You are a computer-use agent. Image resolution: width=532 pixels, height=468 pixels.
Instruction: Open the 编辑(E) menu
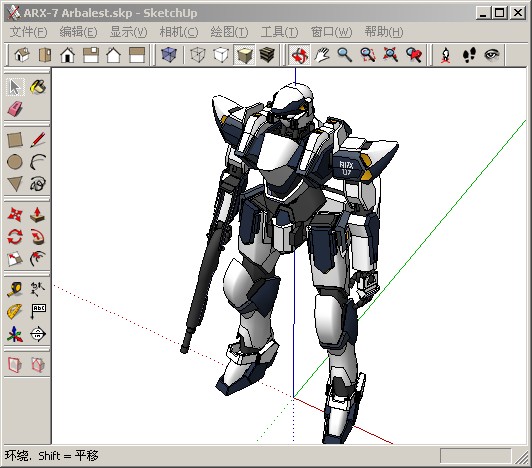[x=78, y=32]
